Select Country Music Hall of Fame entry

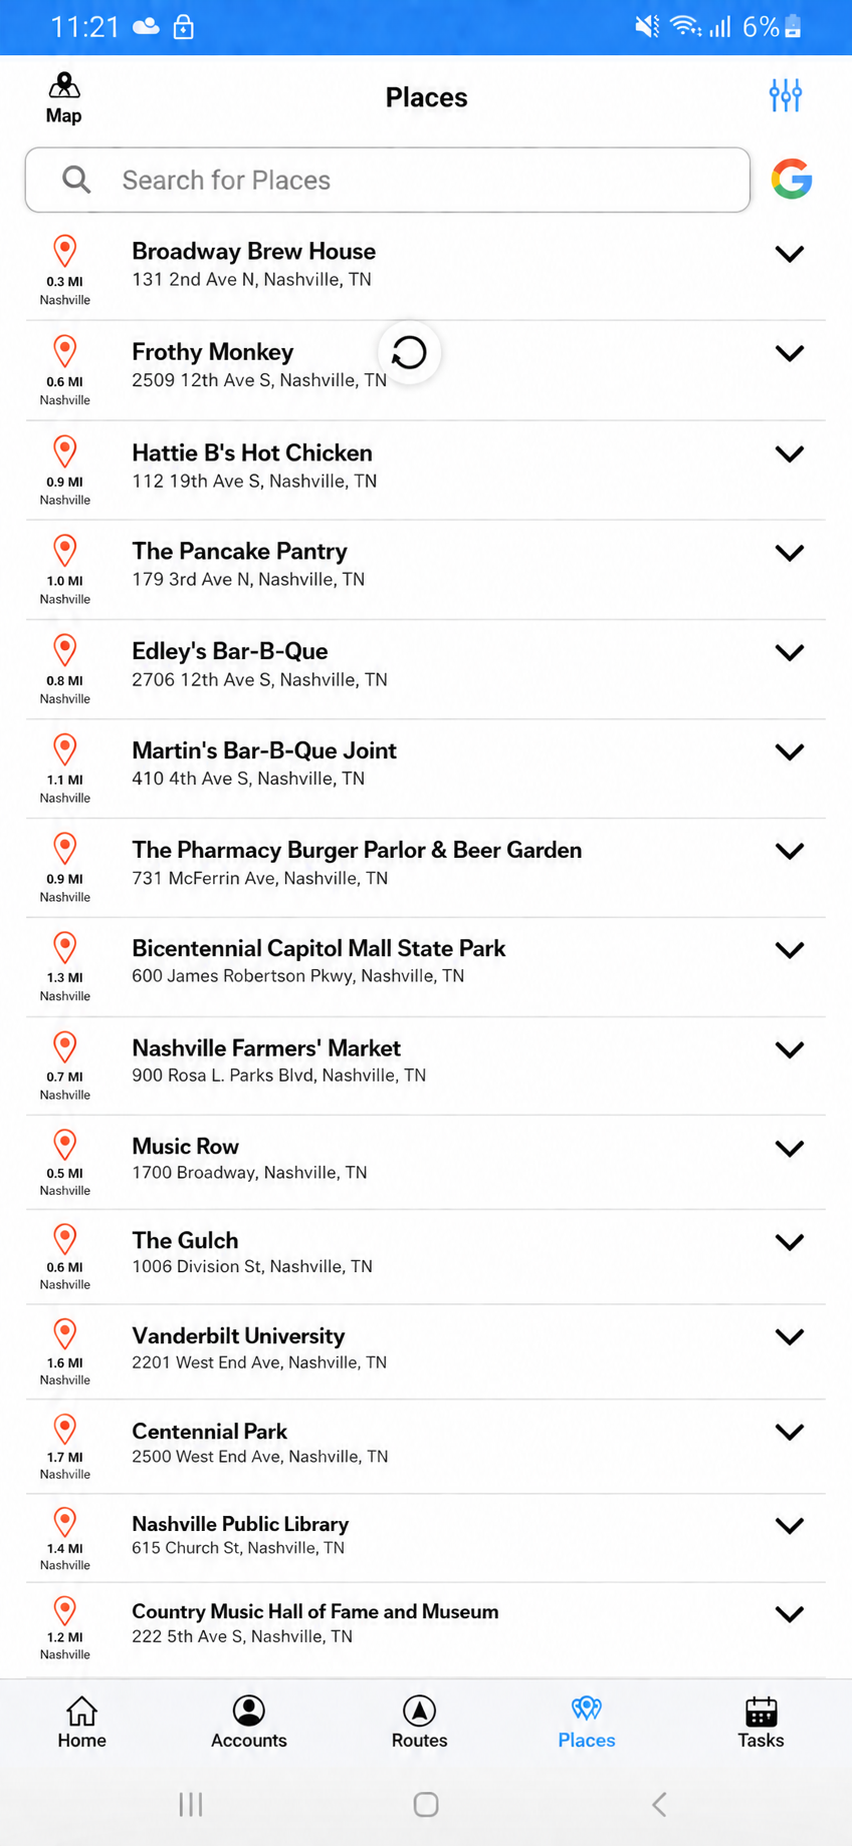click(x=426, y=1630)
